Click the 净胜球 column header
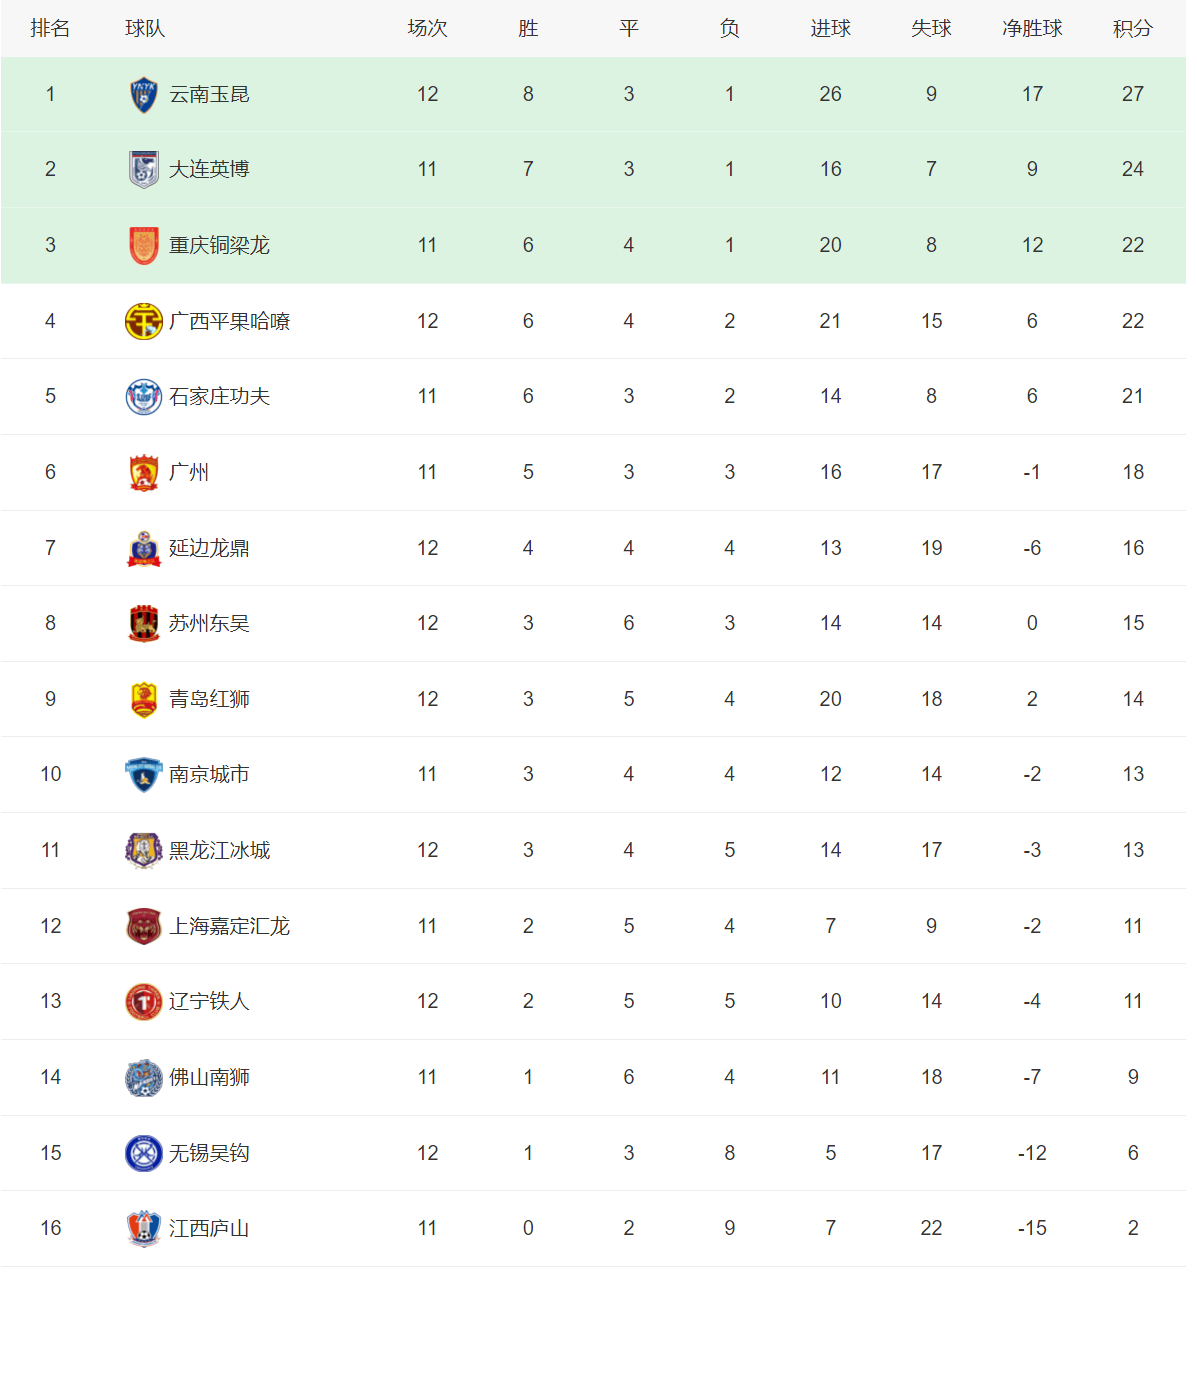 pos(1032,29)
